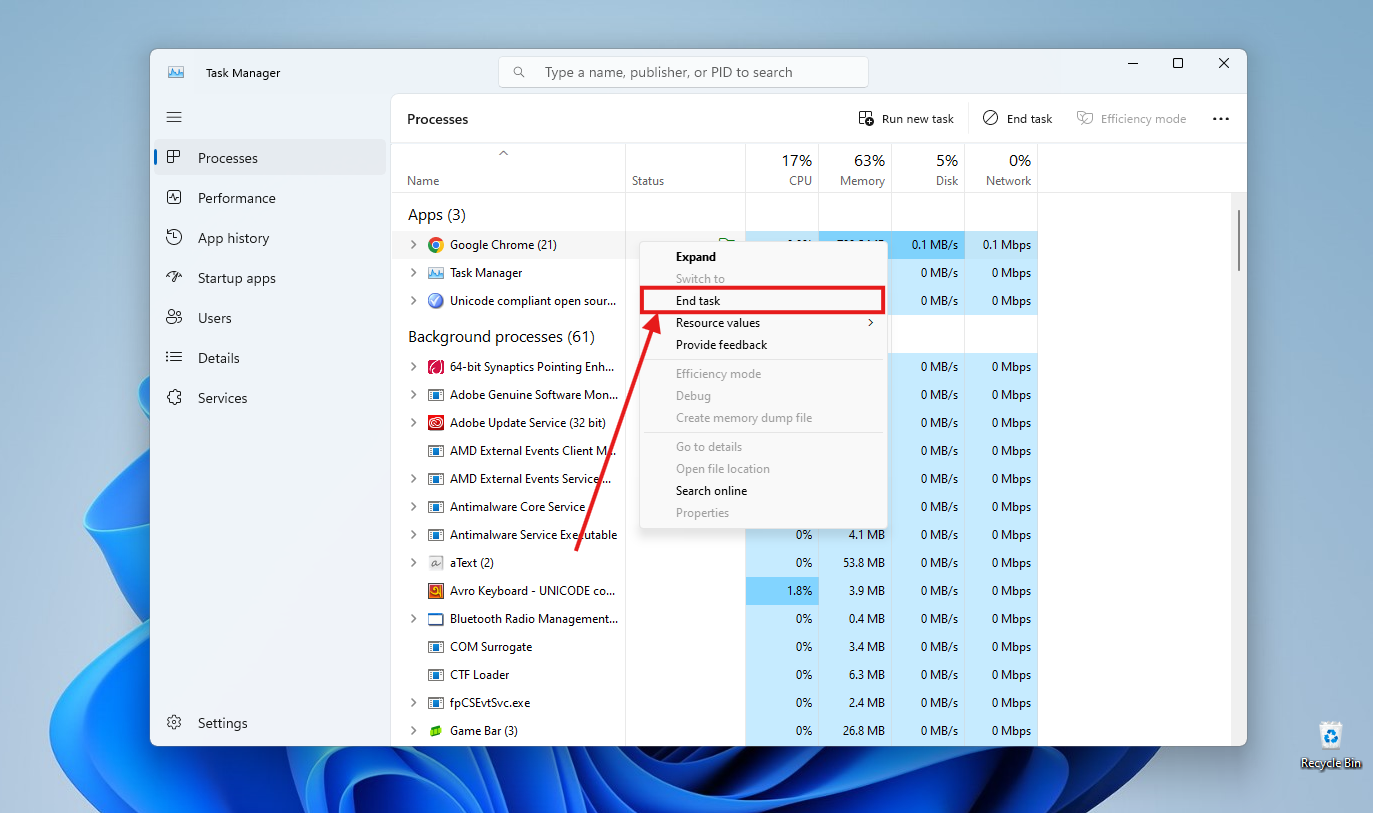Click Run new task button
The image size is (1373, 813).
(x=906, y=119)
